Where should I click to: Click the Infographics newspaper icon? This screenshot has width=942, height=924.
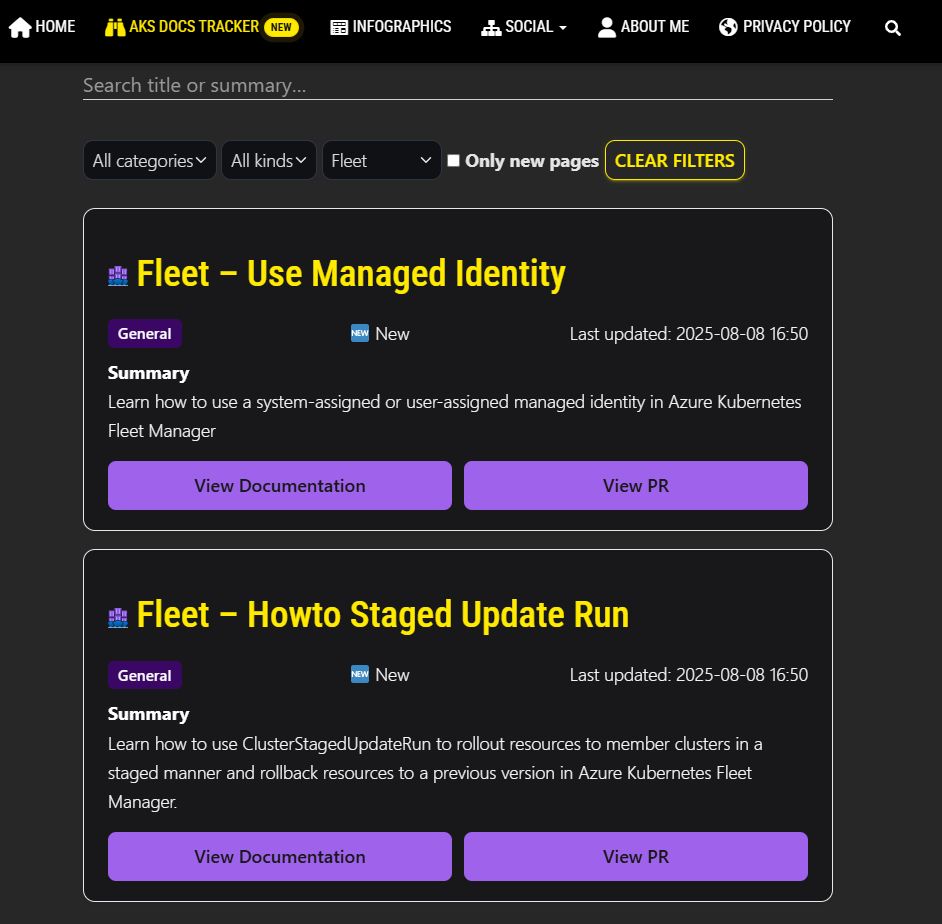pyautogui.click(x=339, y=28)
